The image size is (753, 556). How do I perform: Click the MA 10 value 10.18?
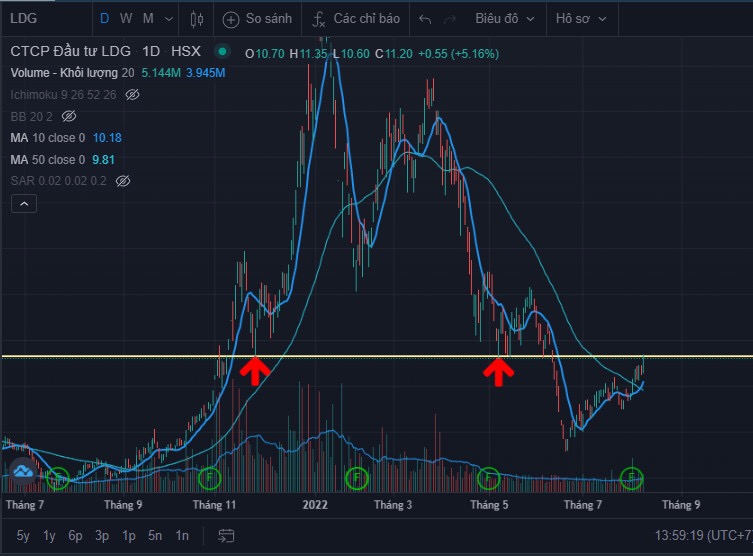(107, 138)
